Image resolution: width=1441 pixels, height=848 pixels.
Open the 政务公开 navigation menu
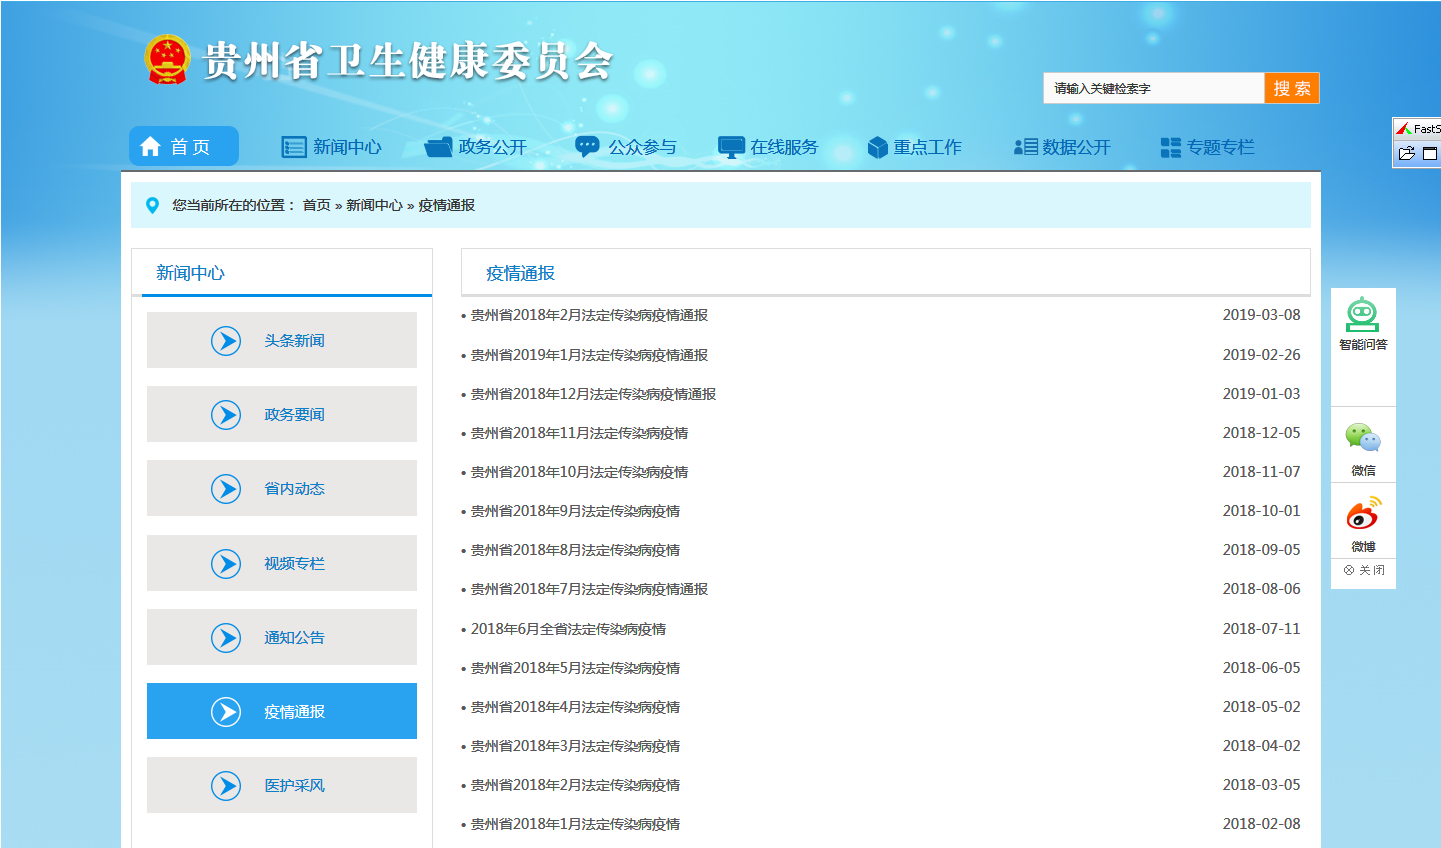point(476,147)
